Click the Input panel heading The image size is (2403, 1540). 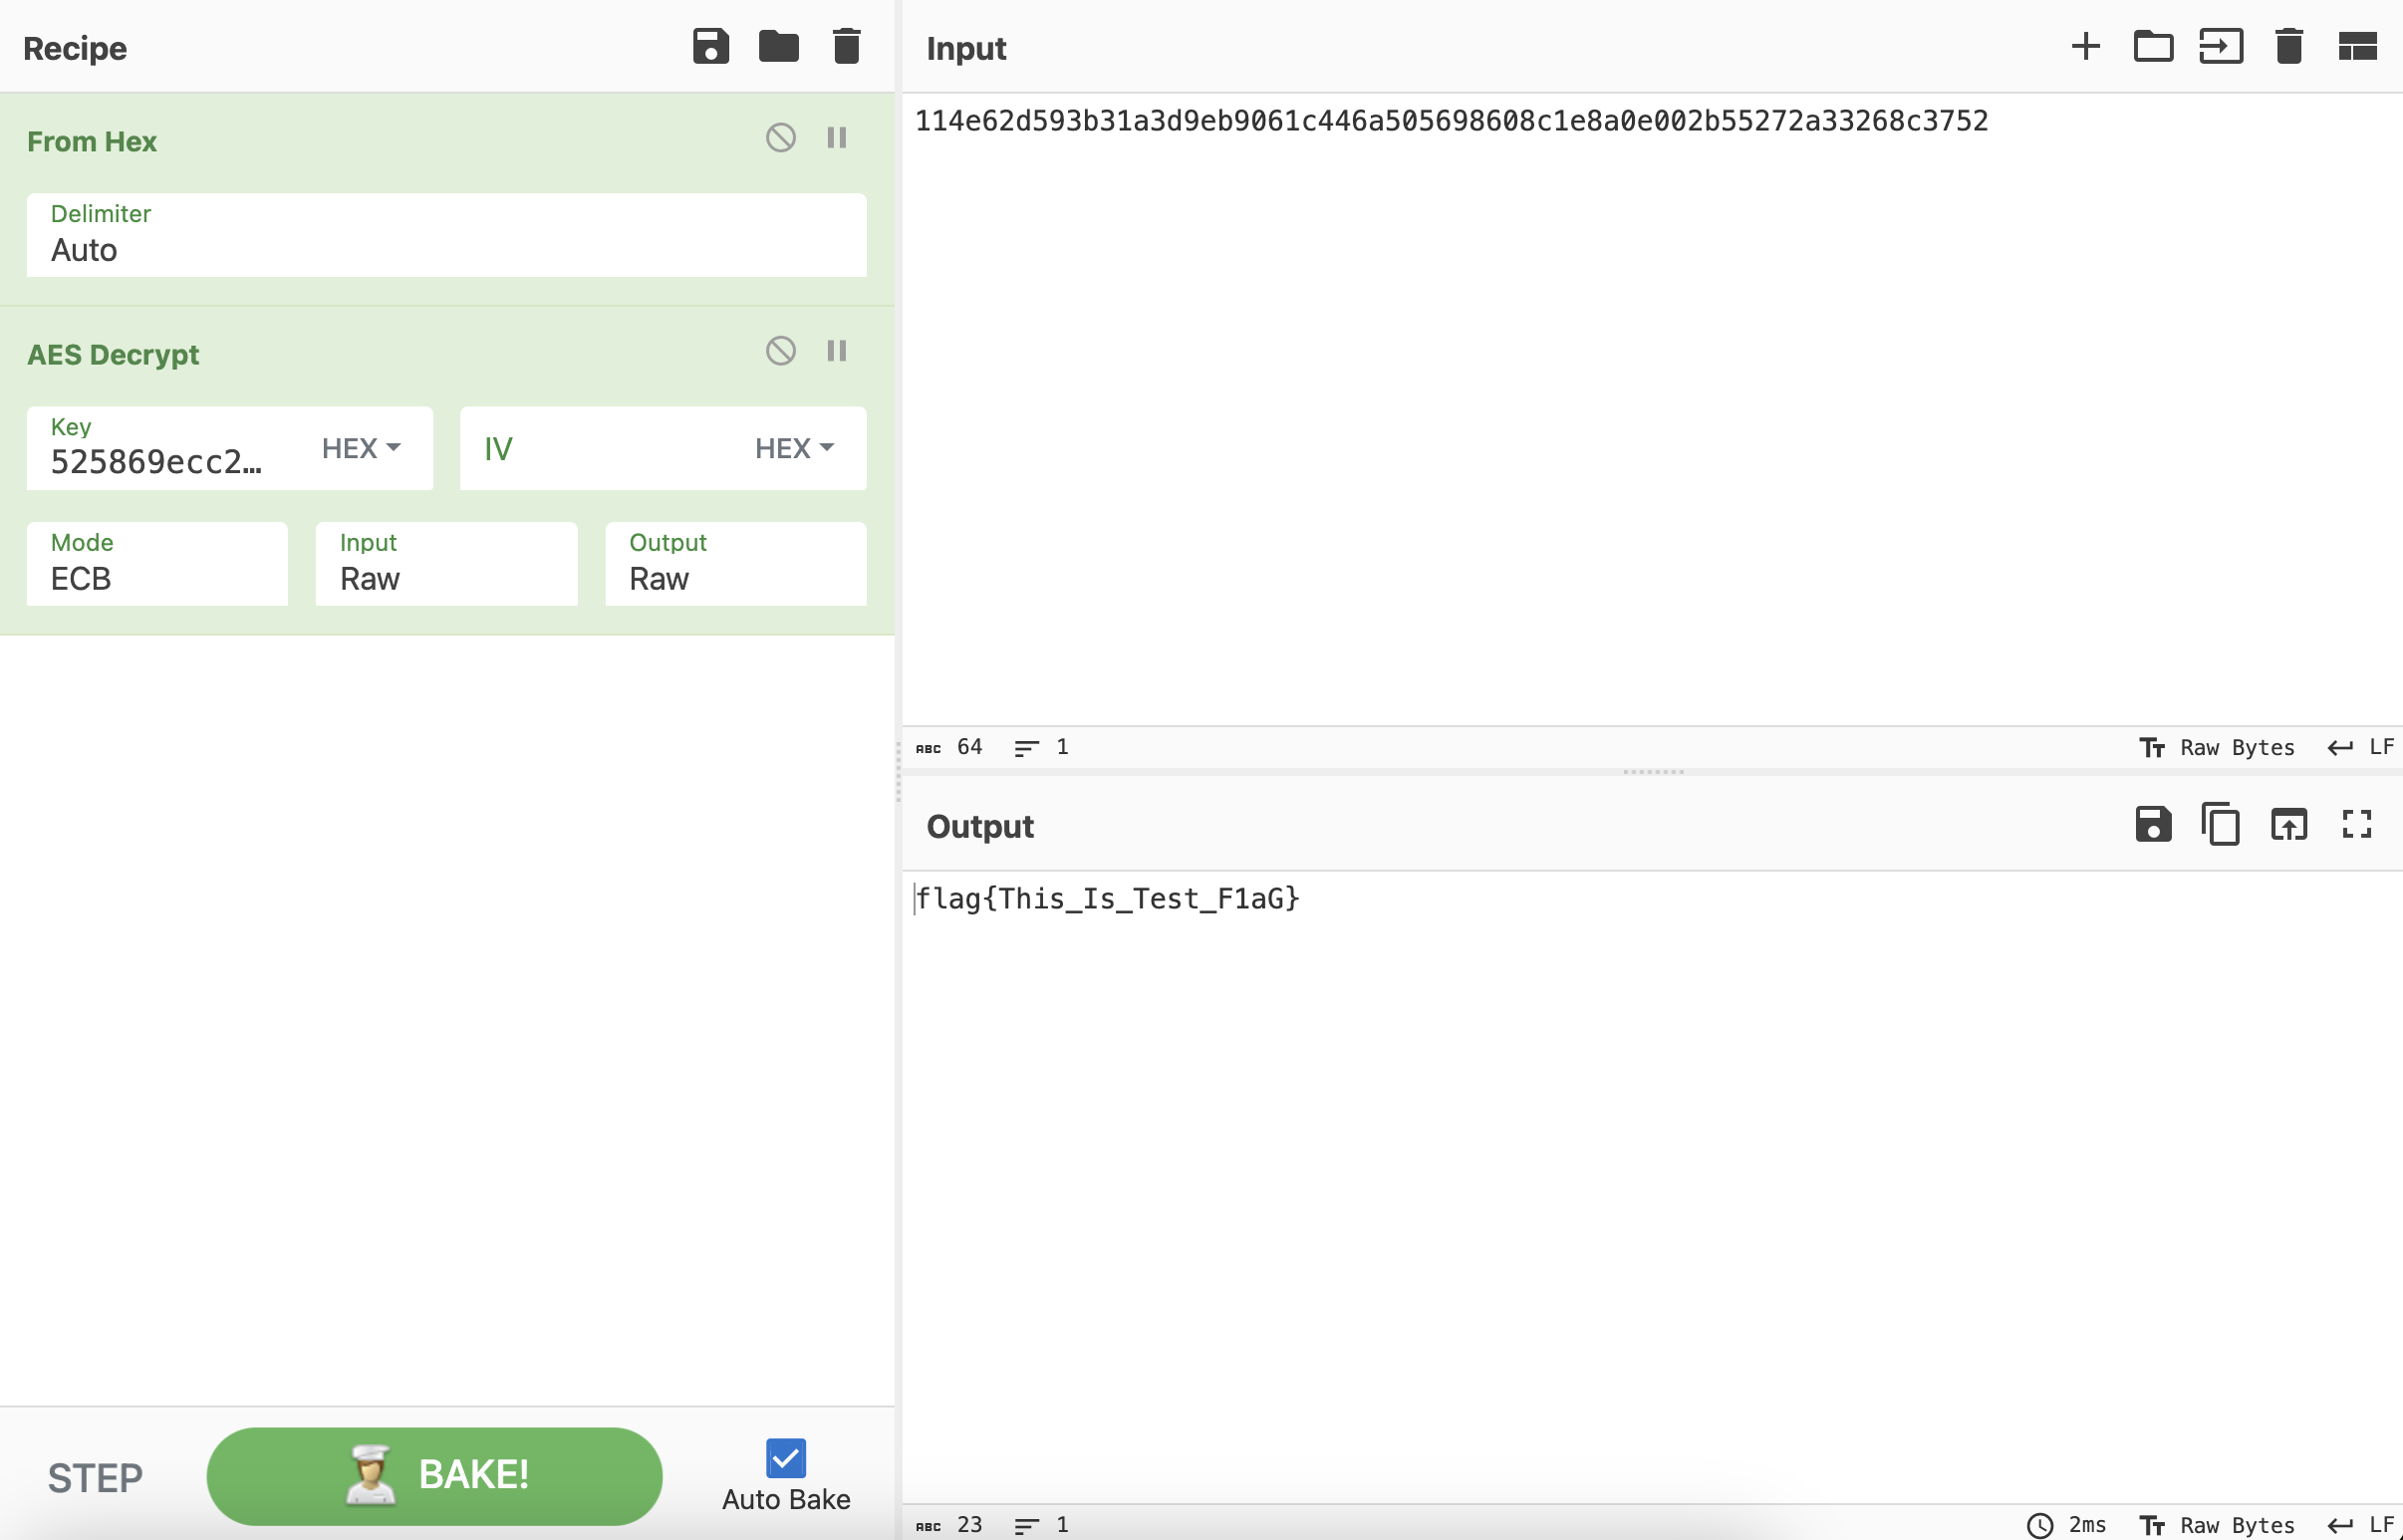pyautogui.click(x=966, y=48)
